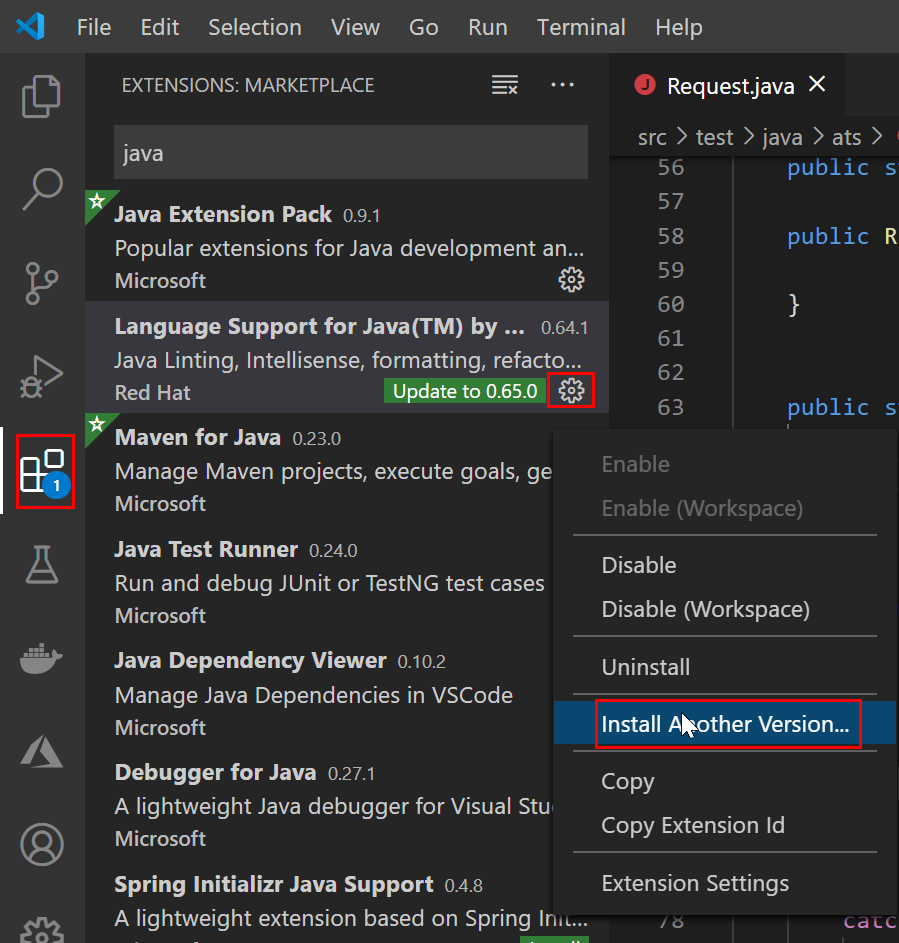Open the Terminal menu
Image resolution: width=899 pixels, height=943 pixels.
(x=581, y=27)
